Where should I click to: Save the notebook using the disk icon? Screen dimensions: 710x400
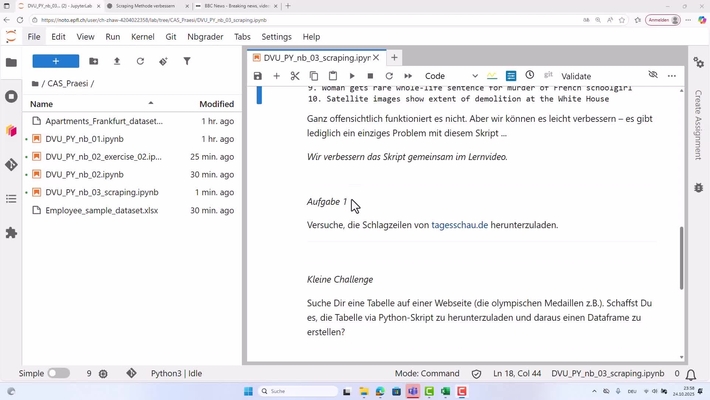pyautogui.click(x=258, y=76)
